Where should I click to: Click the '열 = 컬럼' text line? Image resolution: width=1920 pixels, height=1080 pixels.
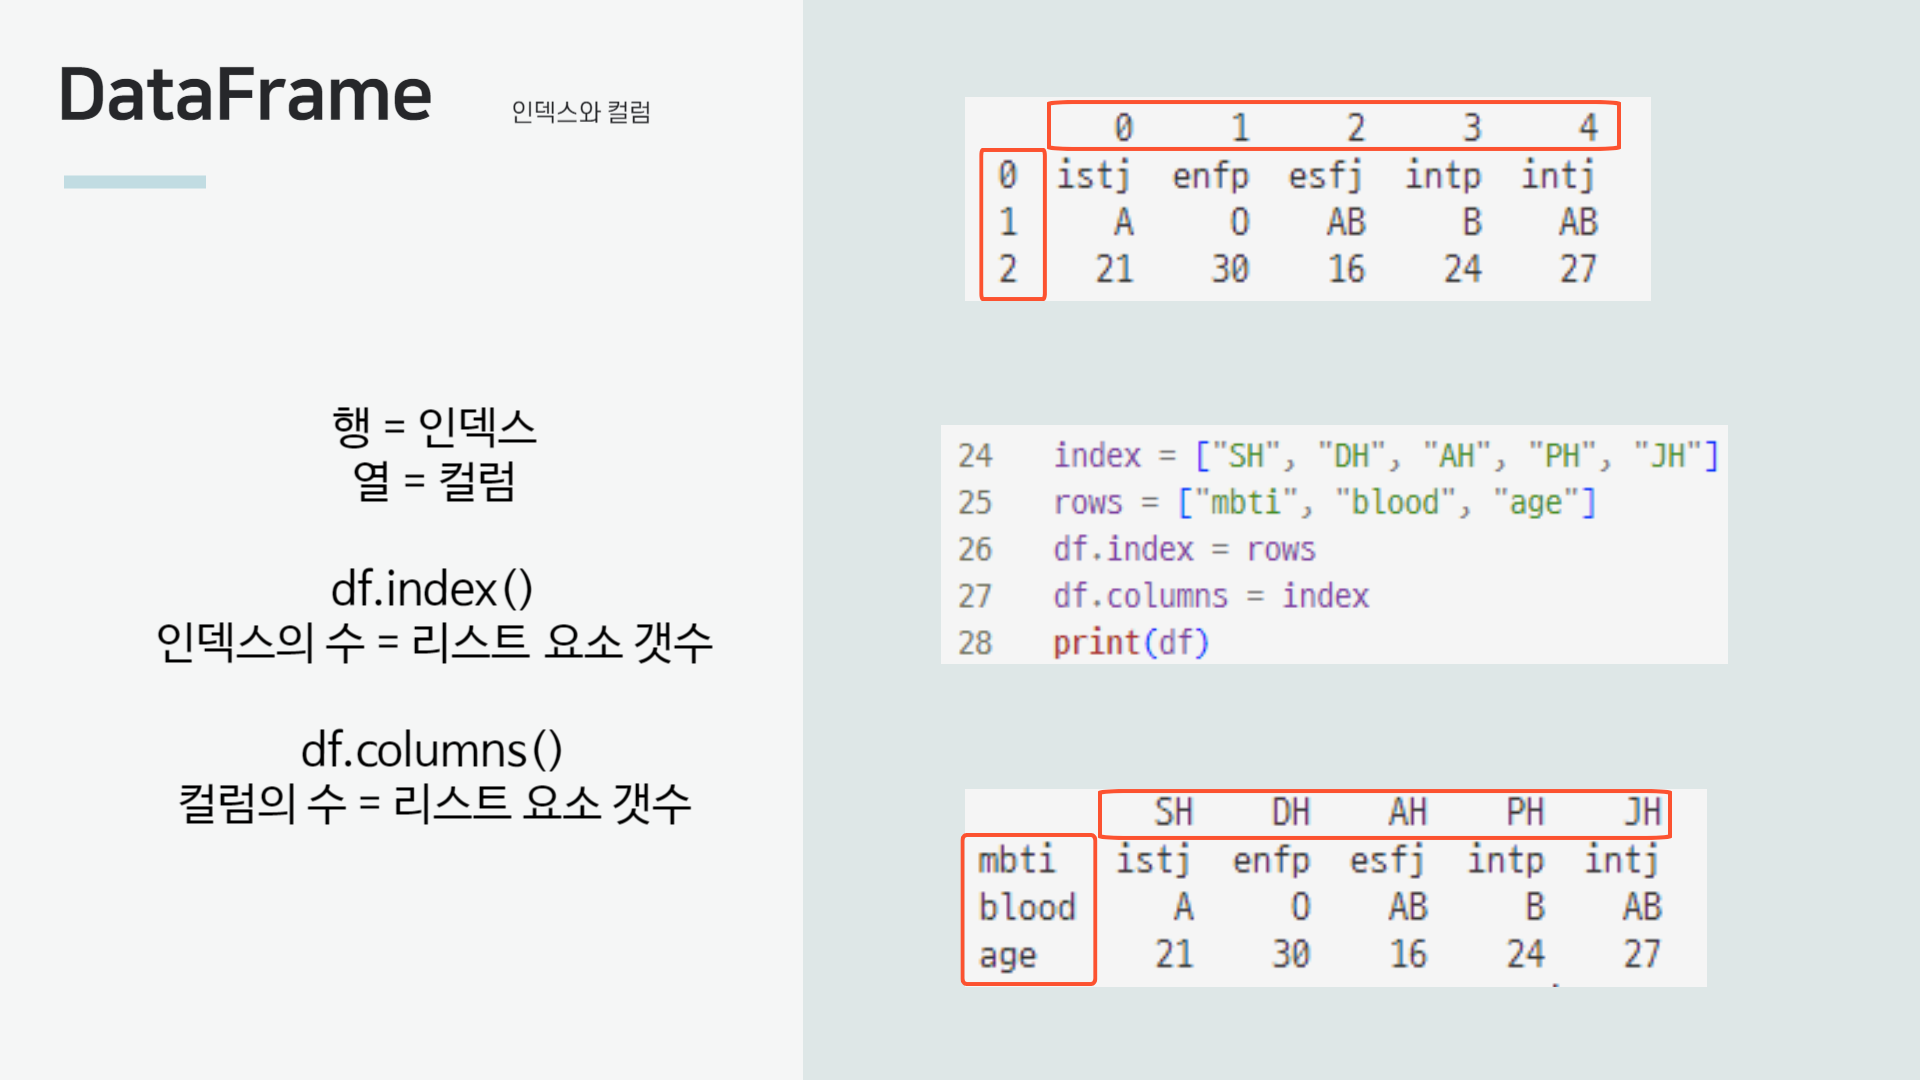434,481
